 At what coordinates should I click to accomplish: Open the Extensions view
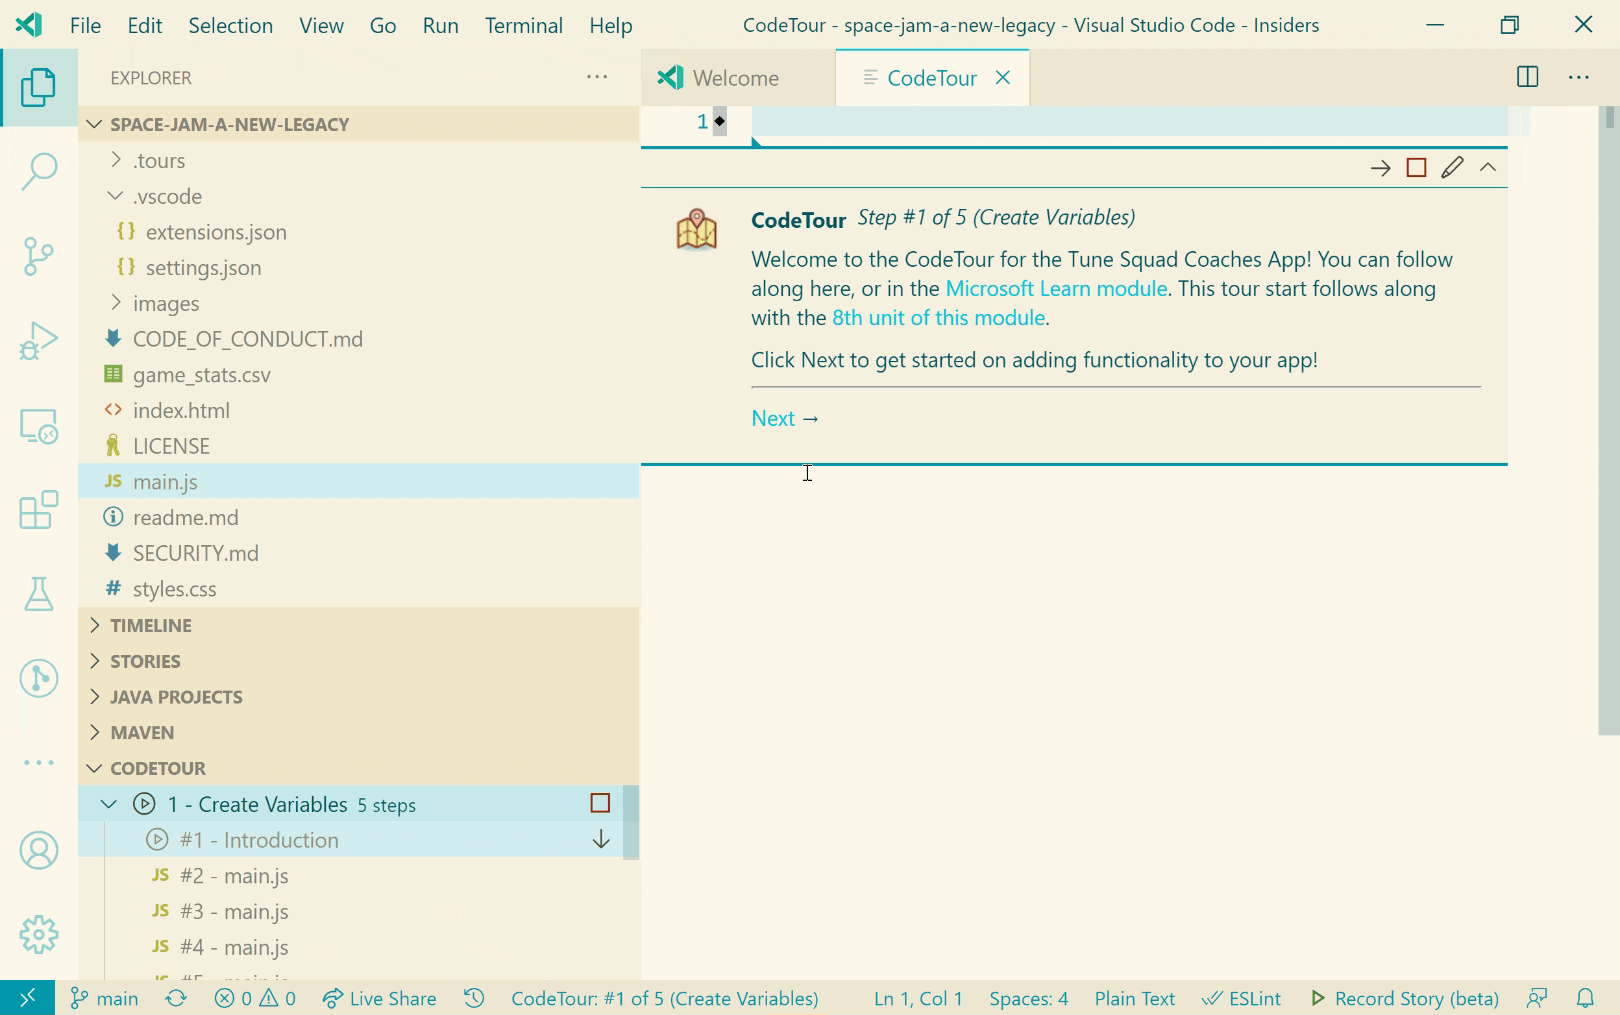(39, 511)
